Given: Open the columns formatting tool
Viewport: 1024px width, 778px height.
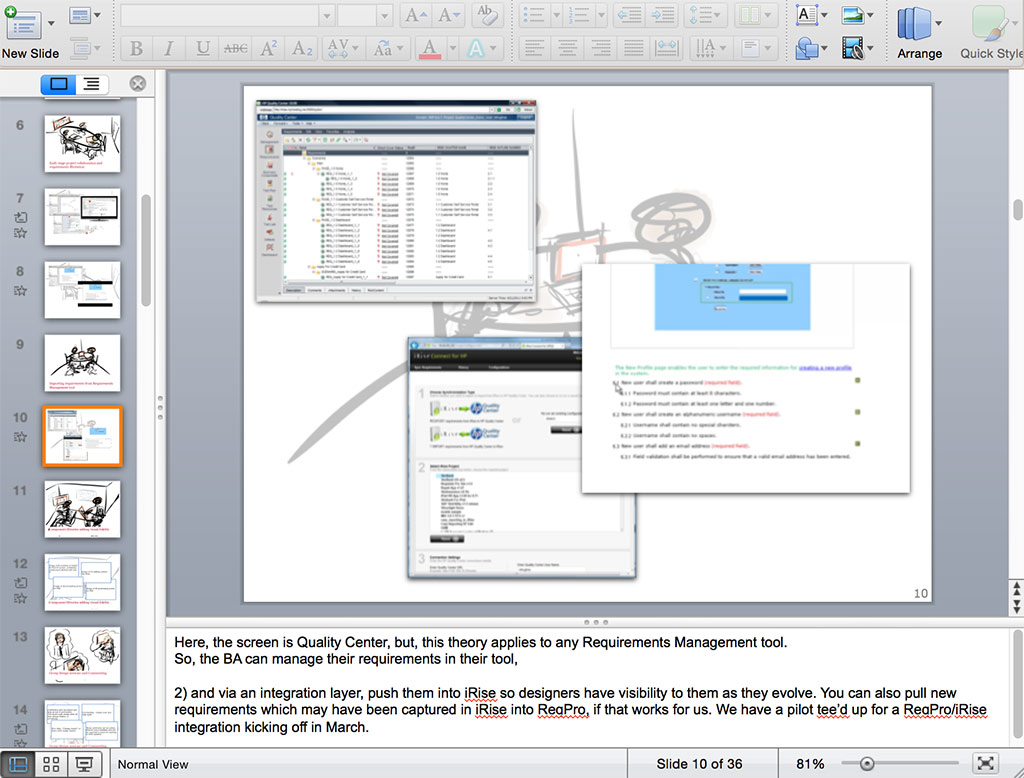Looking at the screenshot, I should coord(754,15).
